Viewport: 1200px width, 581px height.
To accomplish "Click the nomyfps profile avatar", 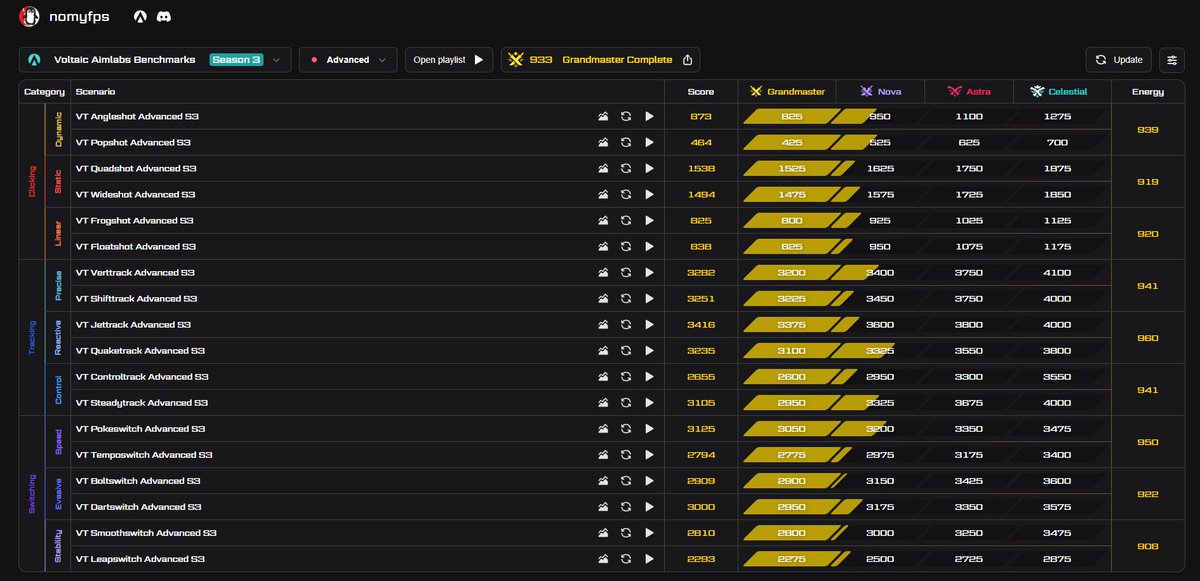I will pyautogui.click(x=30, y=16).
